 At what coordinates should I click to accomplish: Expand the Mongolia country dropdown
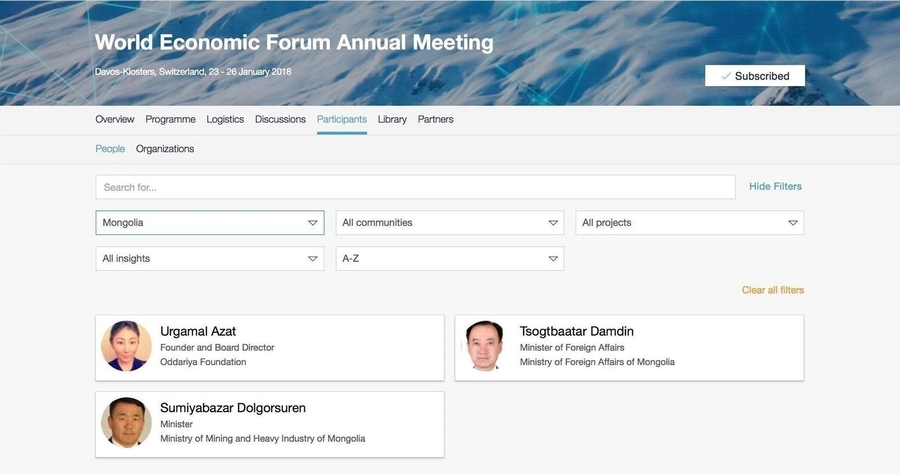(x=209, y=223)
